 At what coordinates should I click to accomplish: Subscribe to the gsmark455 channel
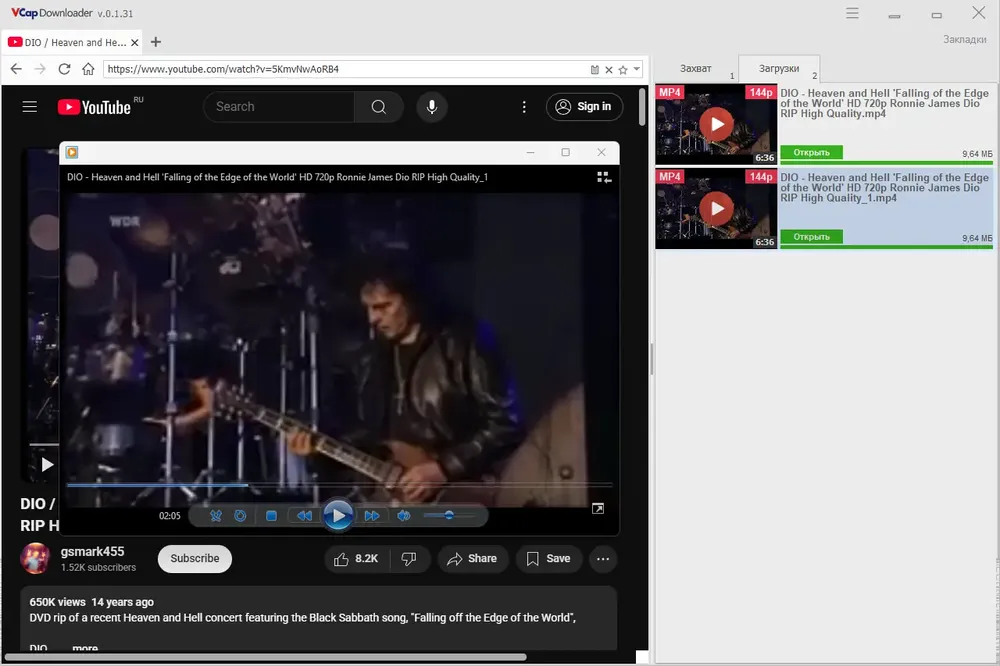[195, 558]
